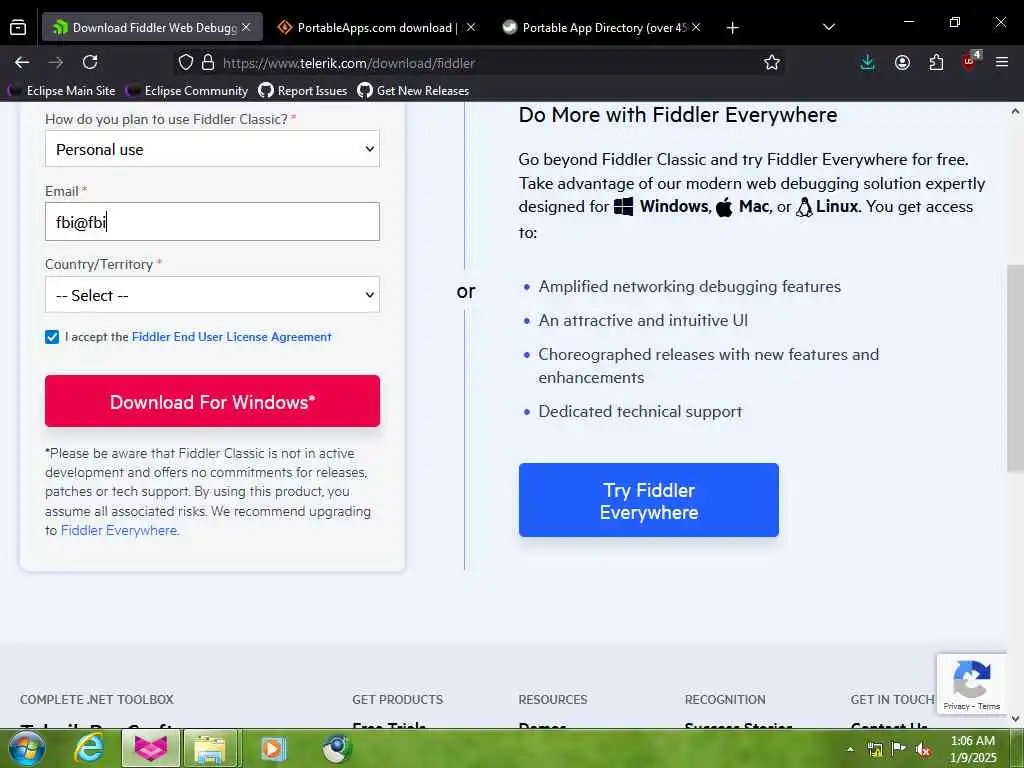
Task: List all tabs dropdown arrow
Action: (x=829, y=27)
